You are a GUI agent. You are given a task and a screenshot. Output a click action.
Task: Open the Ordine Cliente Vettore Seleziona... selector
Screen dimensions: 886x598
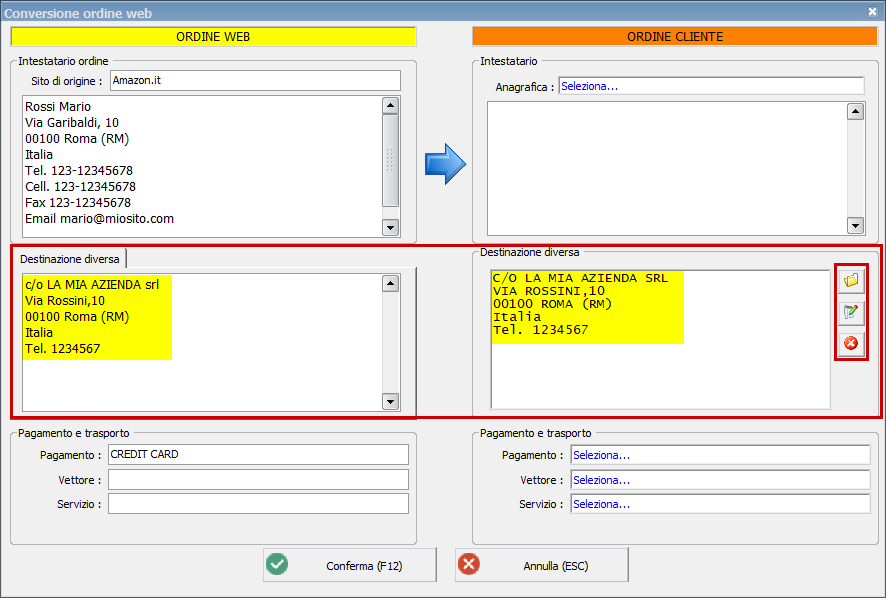point(720,480)
